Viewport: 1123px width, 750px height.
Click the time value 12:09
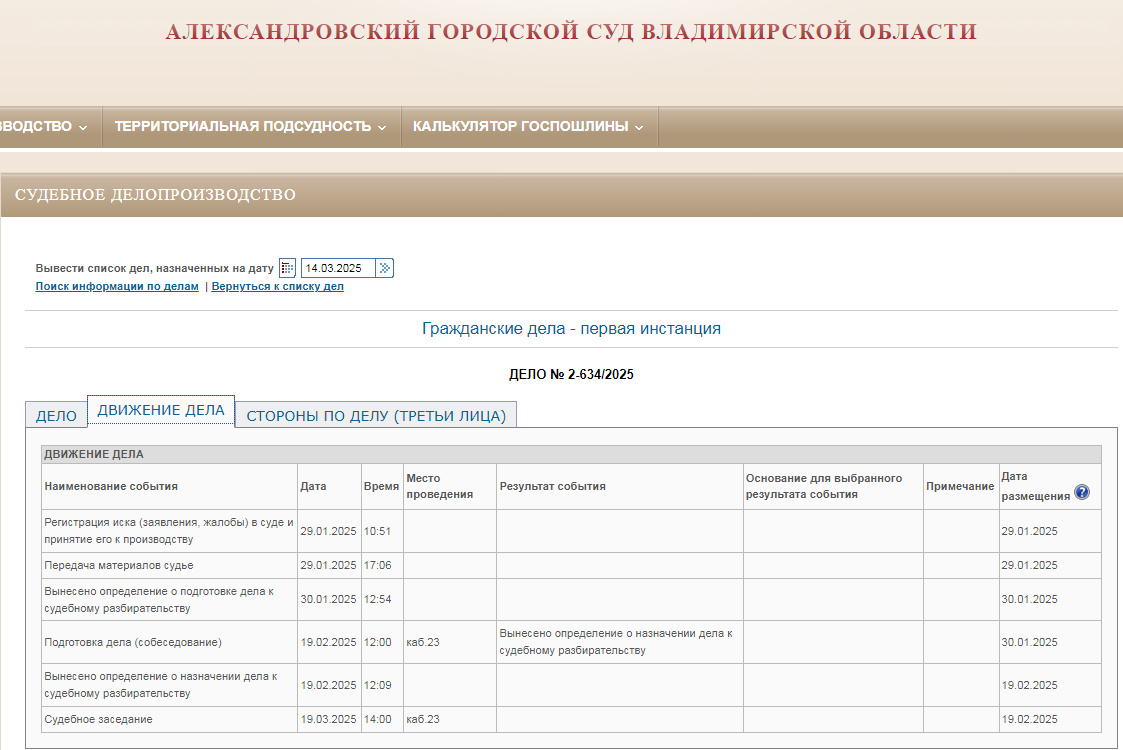(x=377, y=685)
